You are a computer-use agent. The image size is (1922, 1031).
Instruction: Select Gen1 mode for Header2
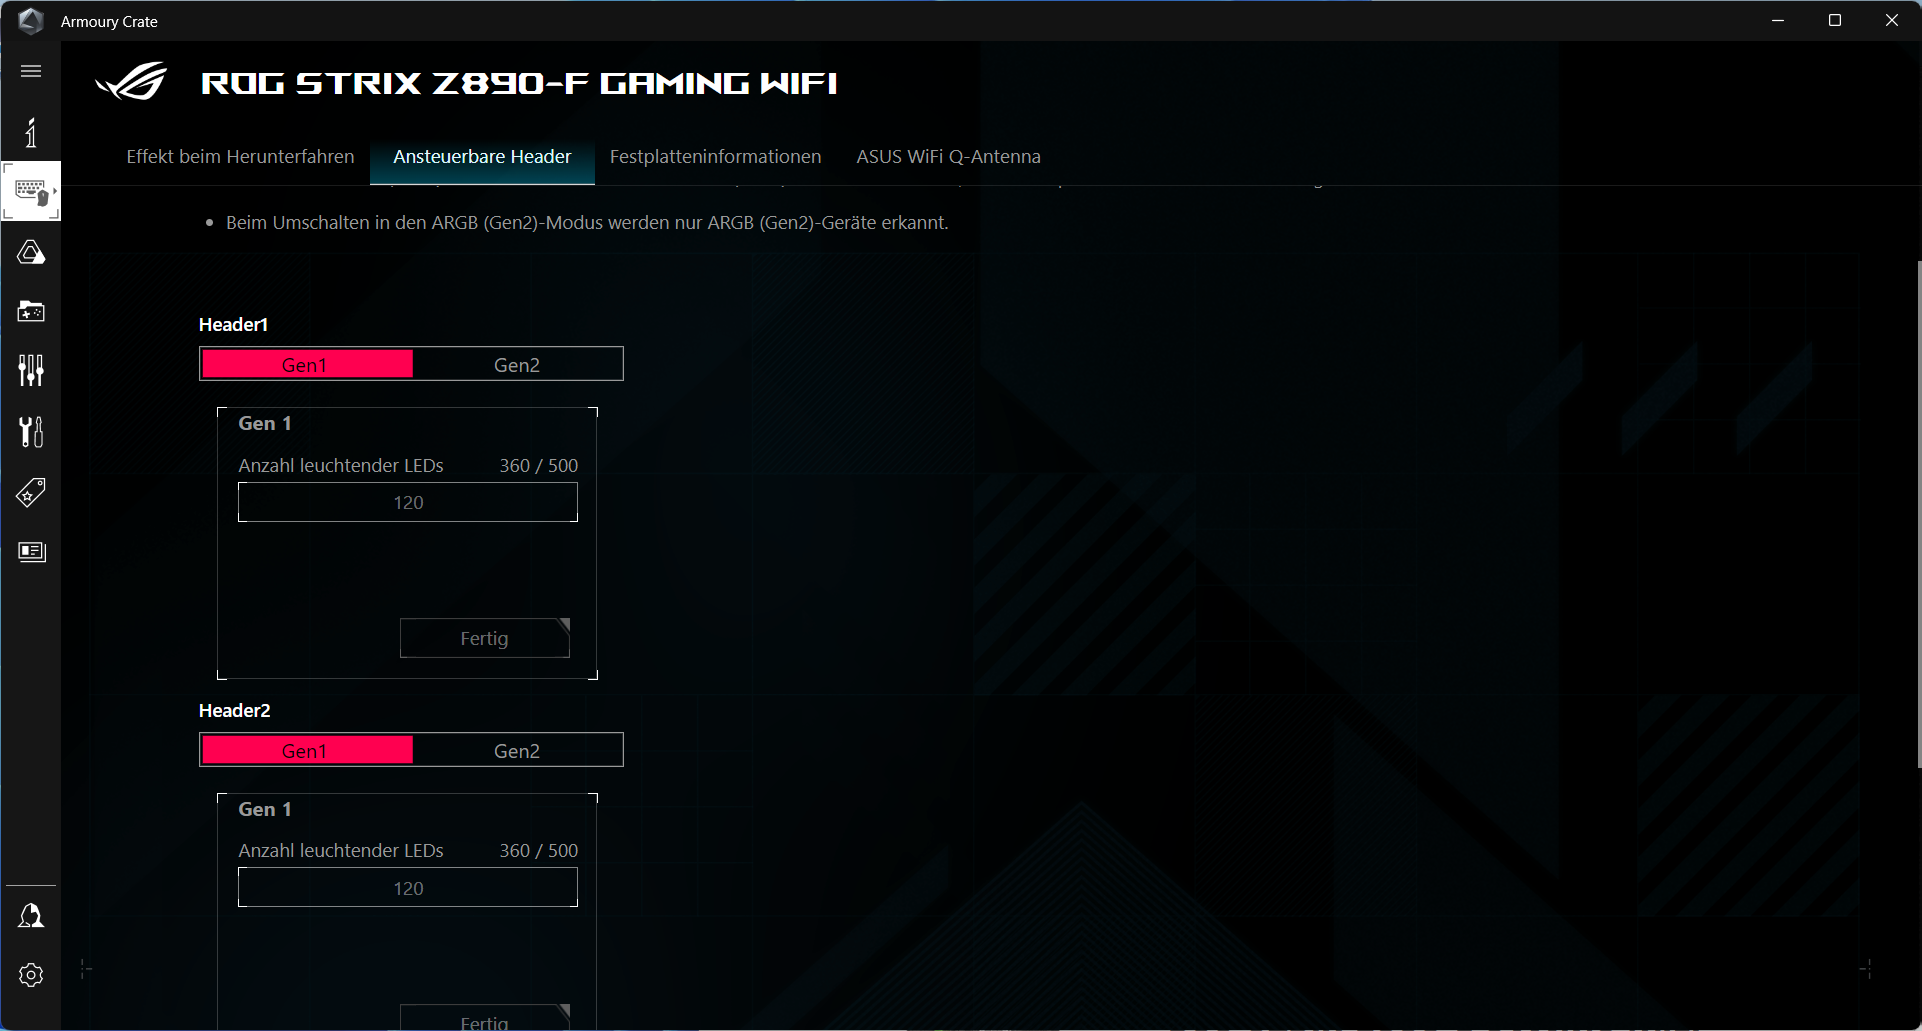pyautogui.click(x=307, y=750)
